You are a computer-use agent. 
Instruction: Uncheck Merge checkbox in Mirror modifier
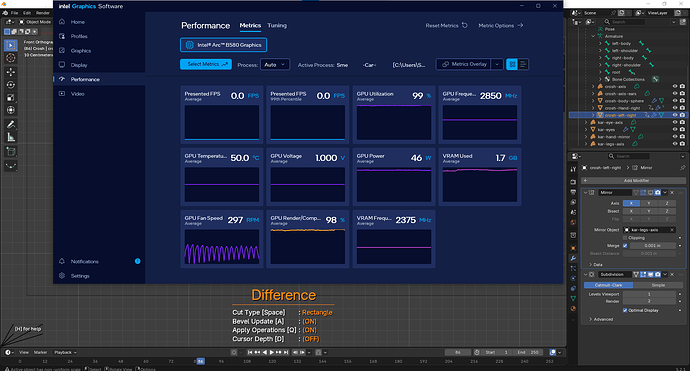point(625,246)
